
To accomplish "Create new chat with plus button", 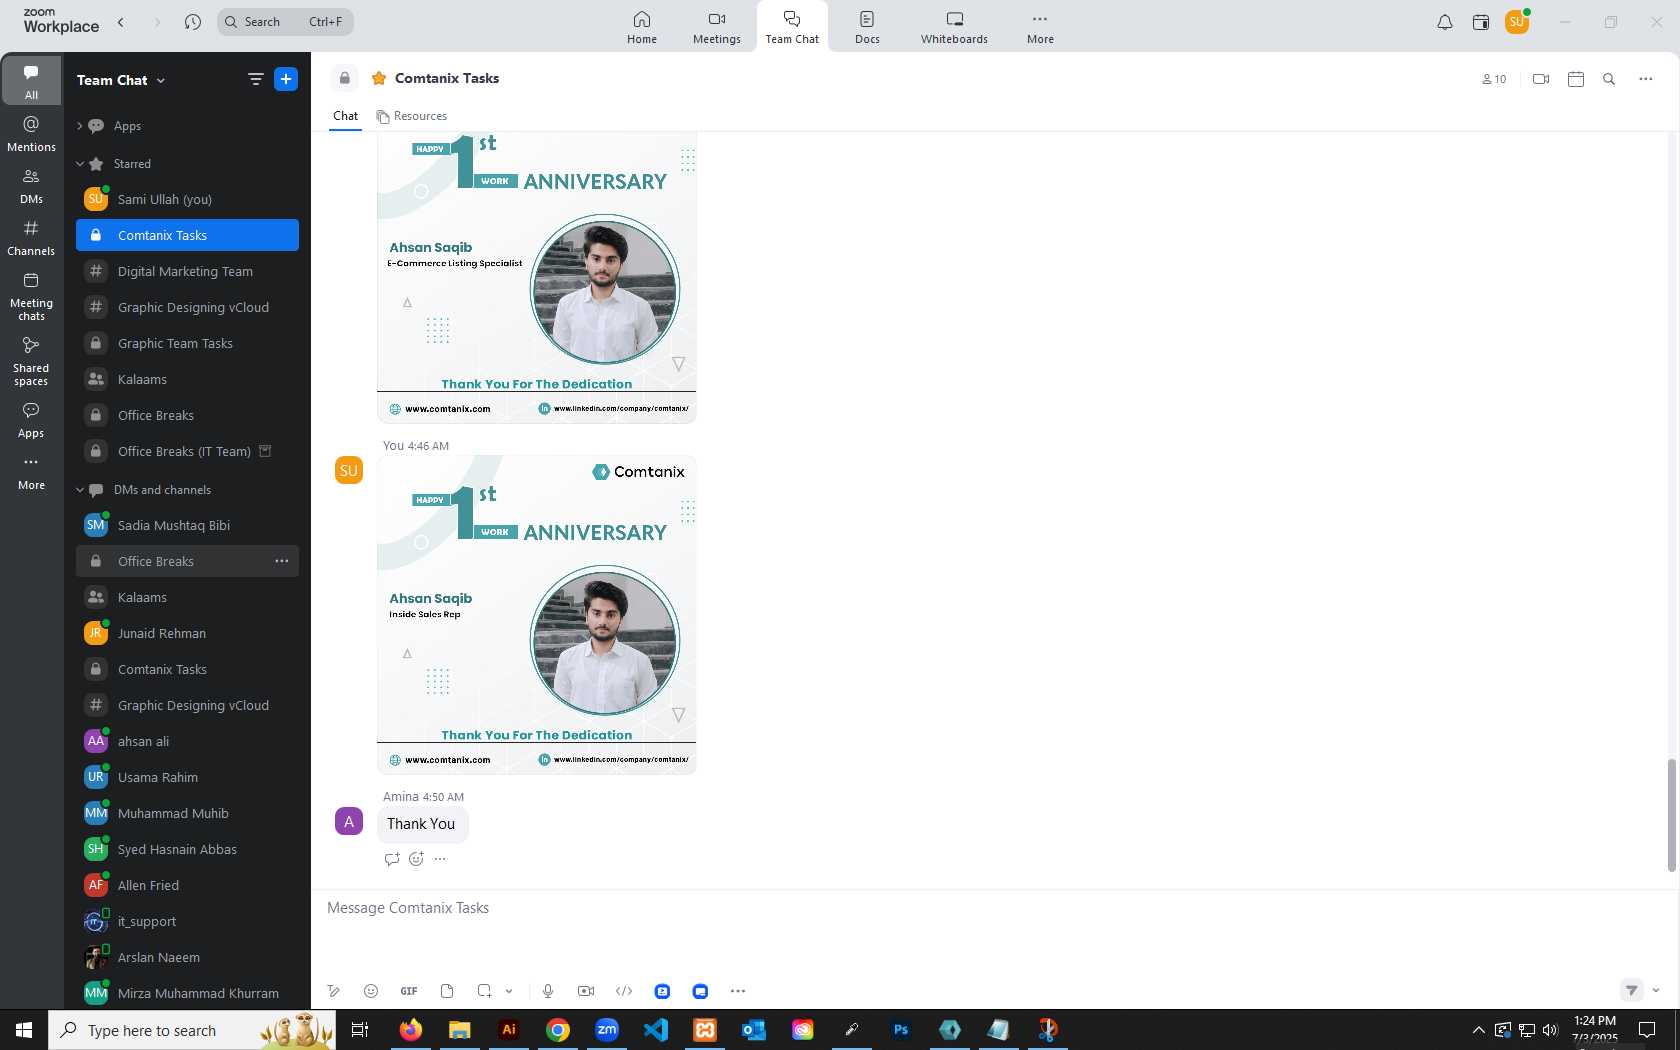I will pyautogui.click(x=286, y=79).
